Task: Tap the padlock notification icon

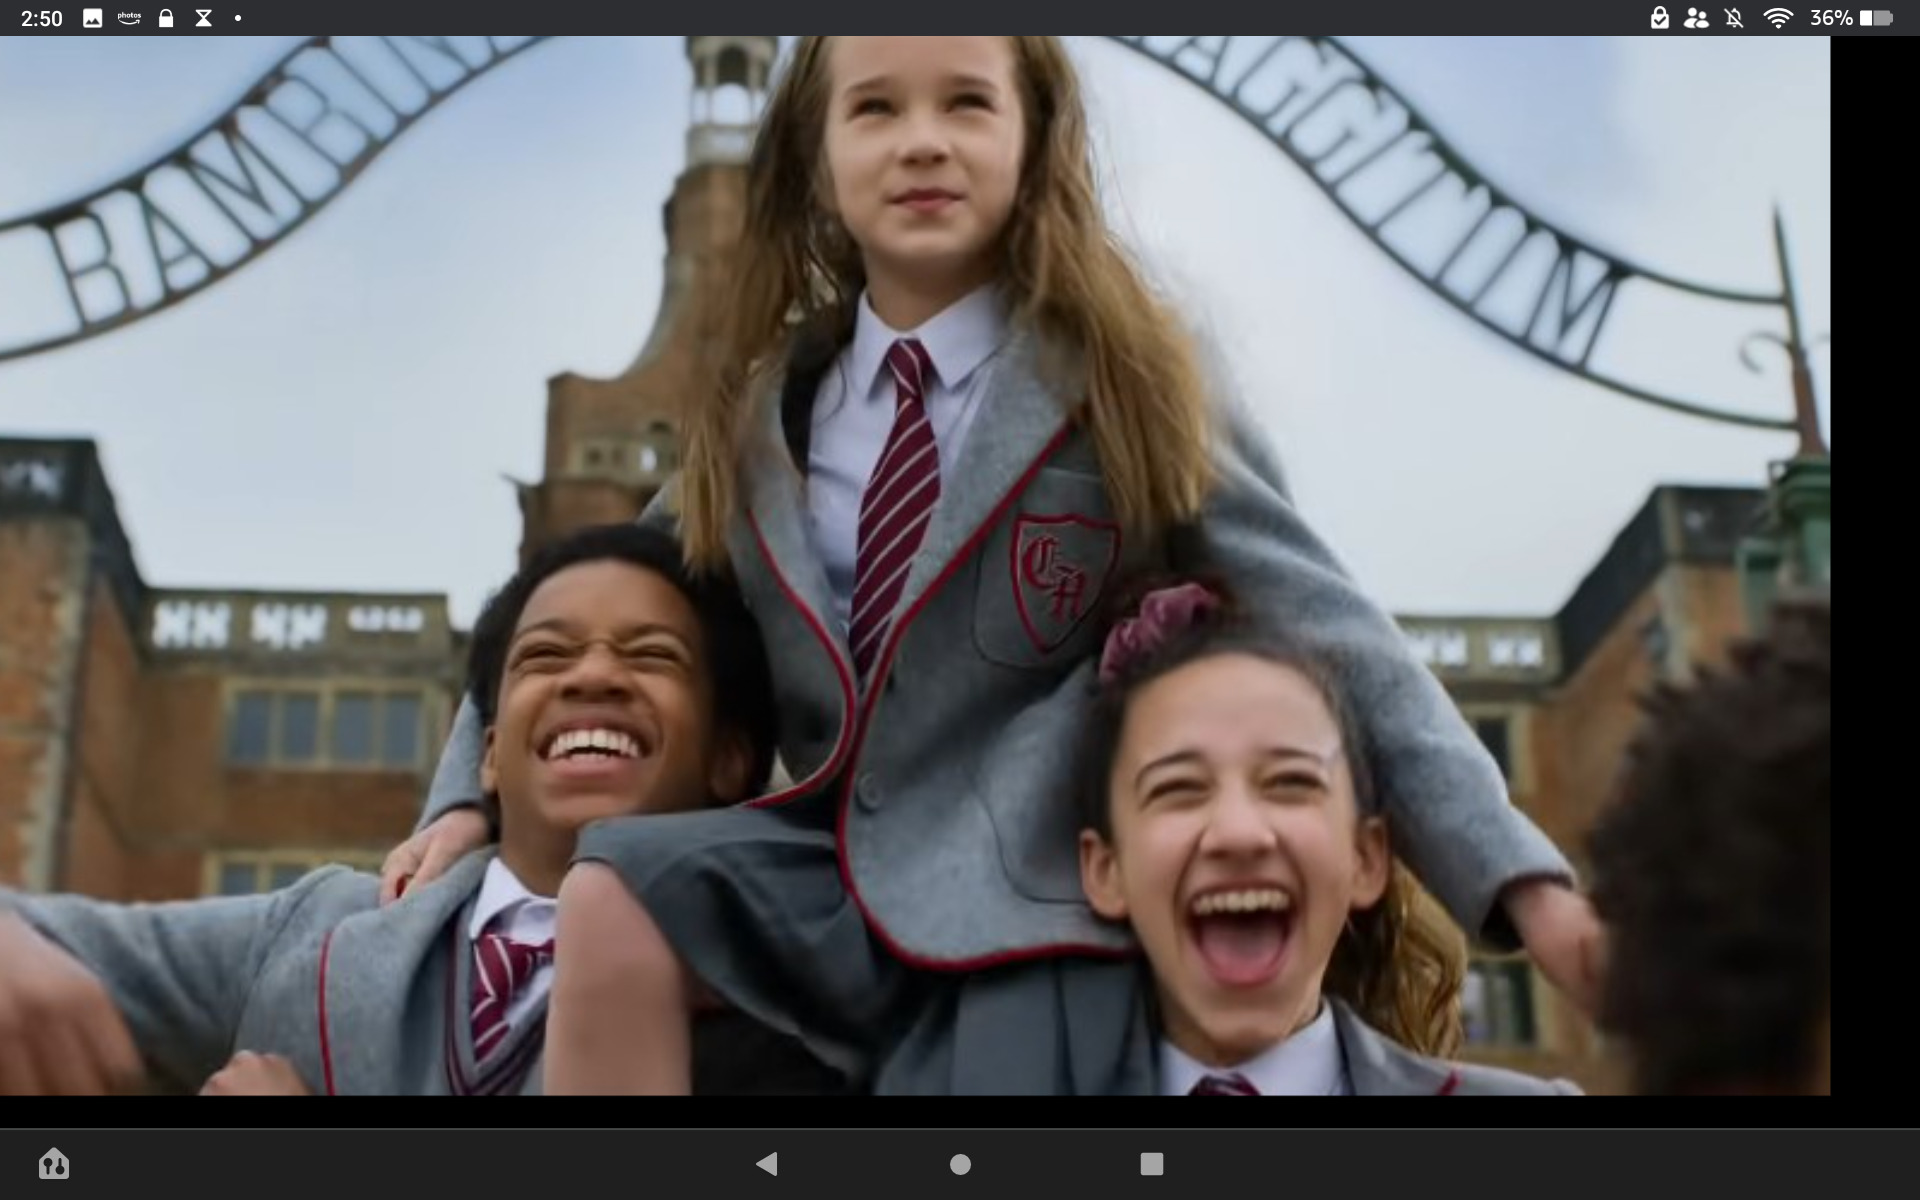Action: point(166,18)
